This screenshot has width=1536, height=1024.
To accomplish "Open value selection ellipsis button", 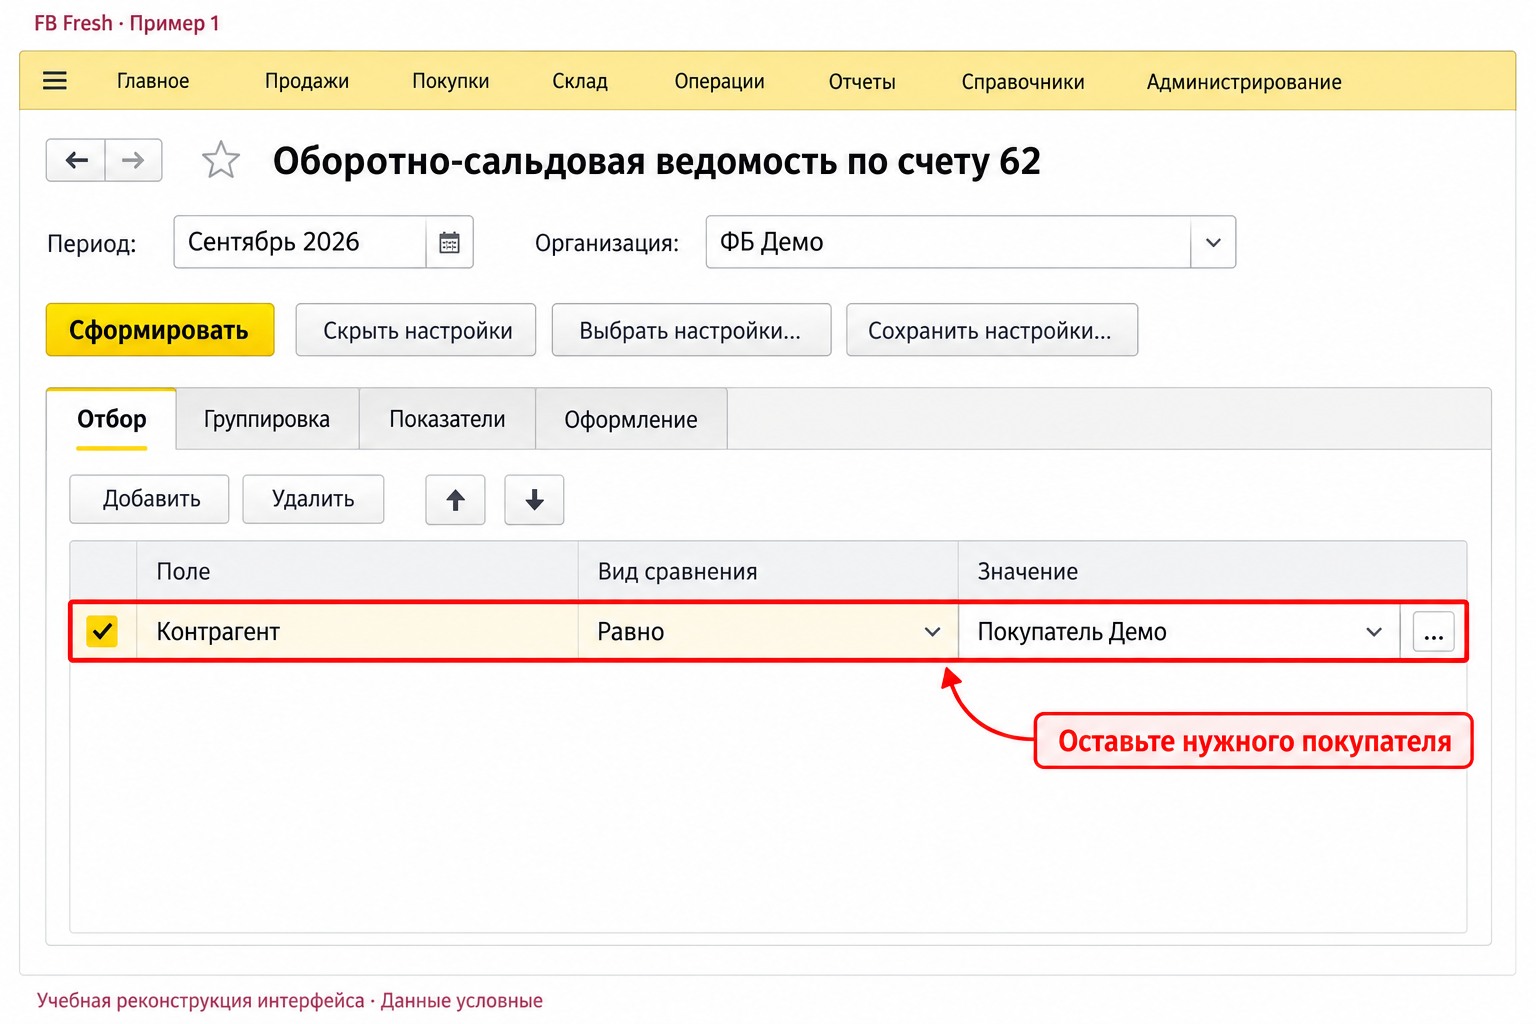I will (1433, 632).
